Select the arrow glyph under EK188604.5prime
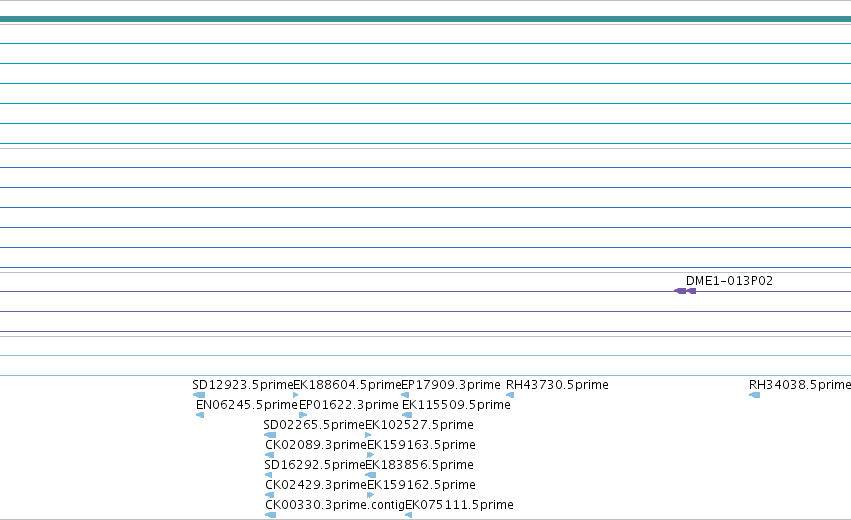 tap(296, 395)
